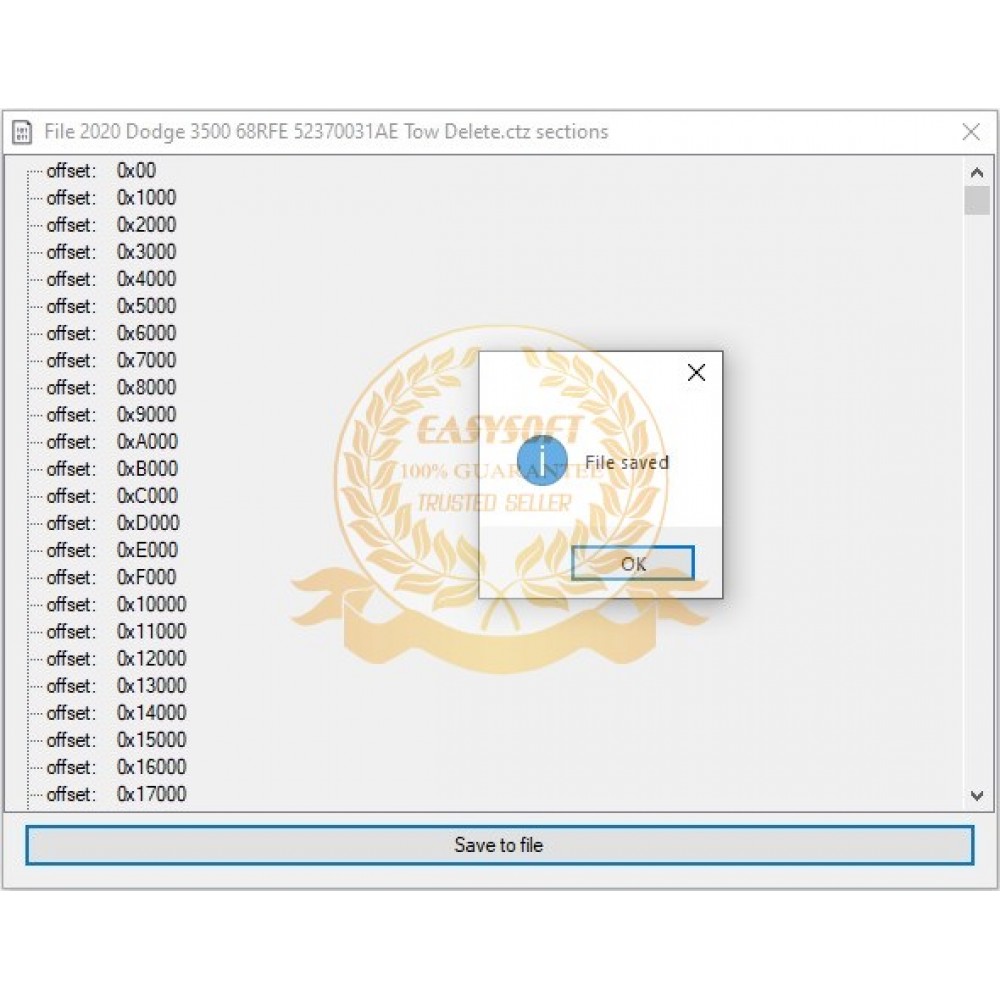Select the offset 0x6000 row

[112, 334]
